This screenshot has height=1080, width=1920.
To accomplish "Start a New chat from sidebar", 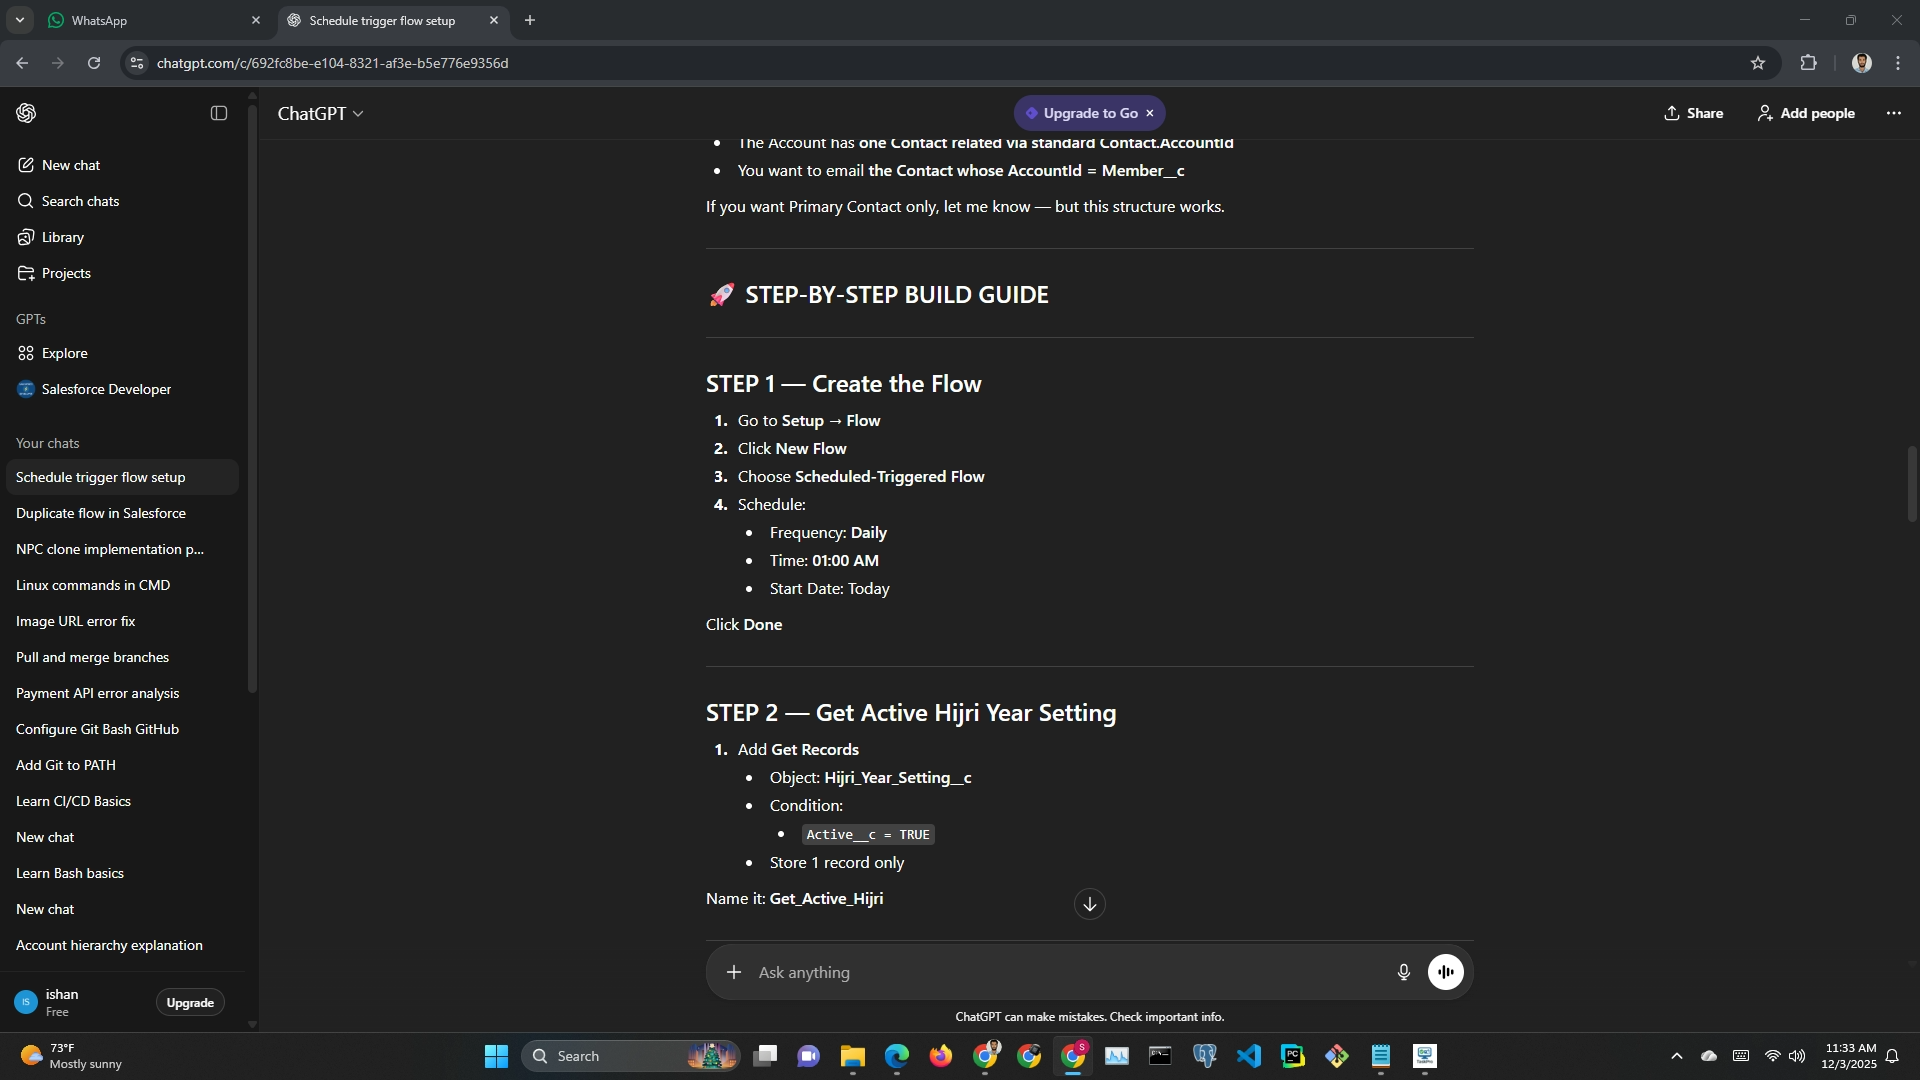I will tap(70, 165).
